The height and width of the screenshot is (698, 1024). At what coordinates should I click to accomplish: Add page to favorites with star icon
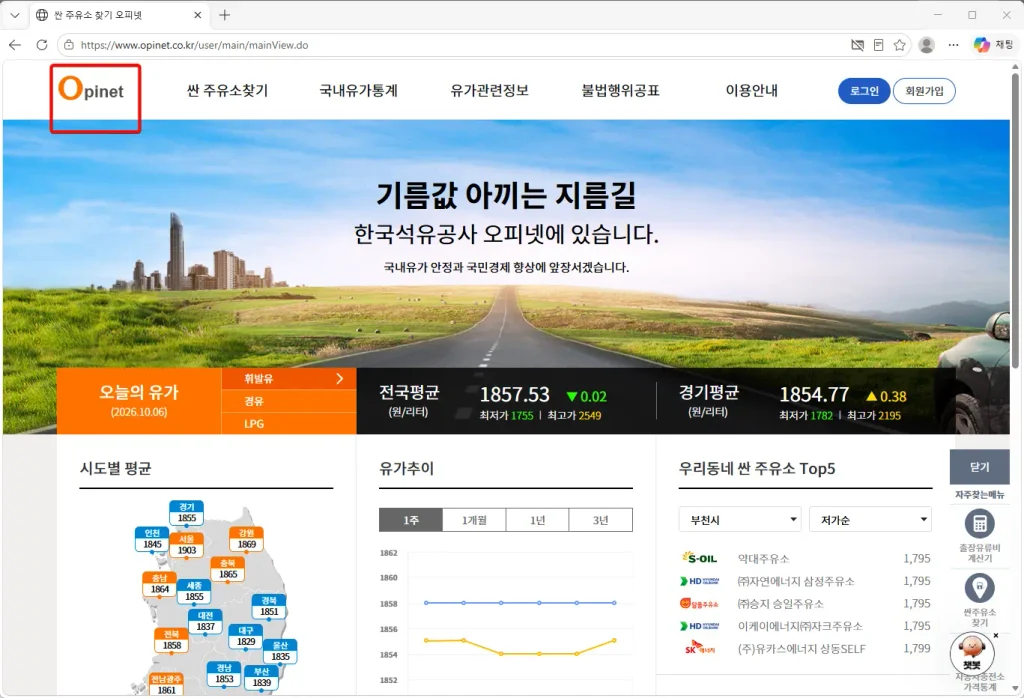899,45
